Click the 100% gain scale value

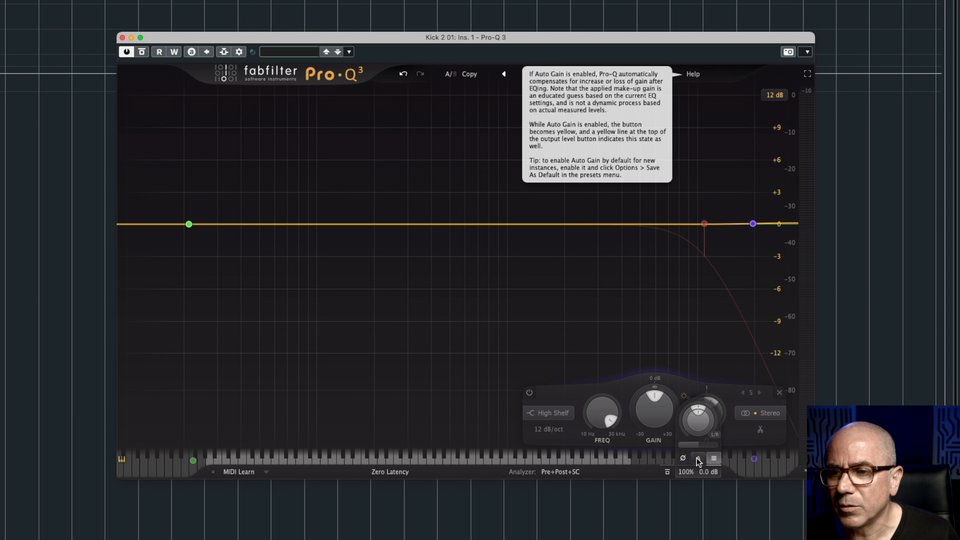coord(686,472)
